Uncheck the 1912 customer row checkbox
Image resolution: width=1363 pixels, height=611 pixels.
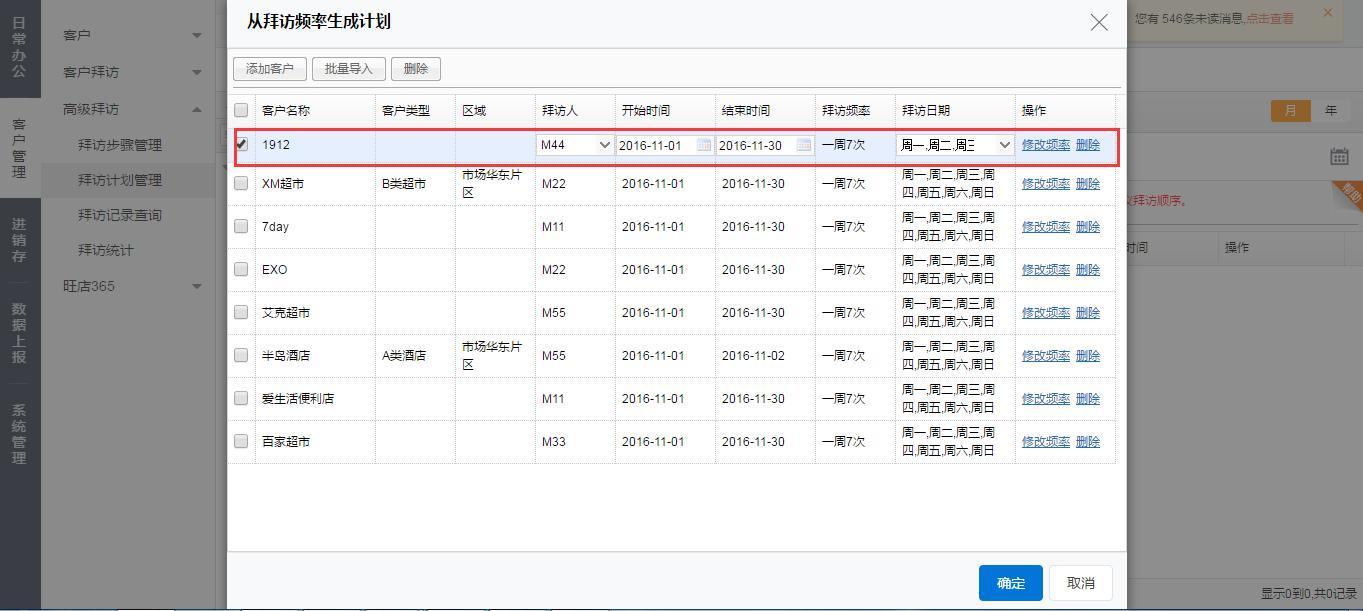click(x=241, y=144)
